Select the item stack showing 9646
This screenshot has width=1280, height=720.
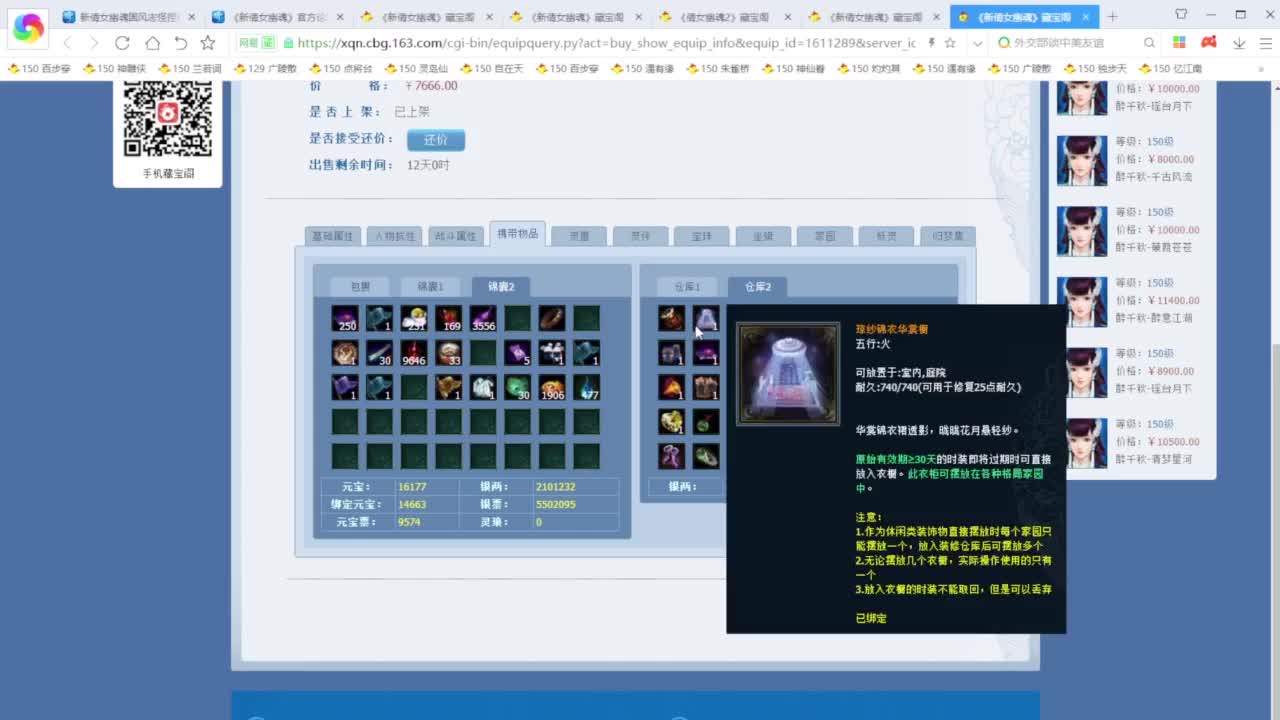(414, 353)
